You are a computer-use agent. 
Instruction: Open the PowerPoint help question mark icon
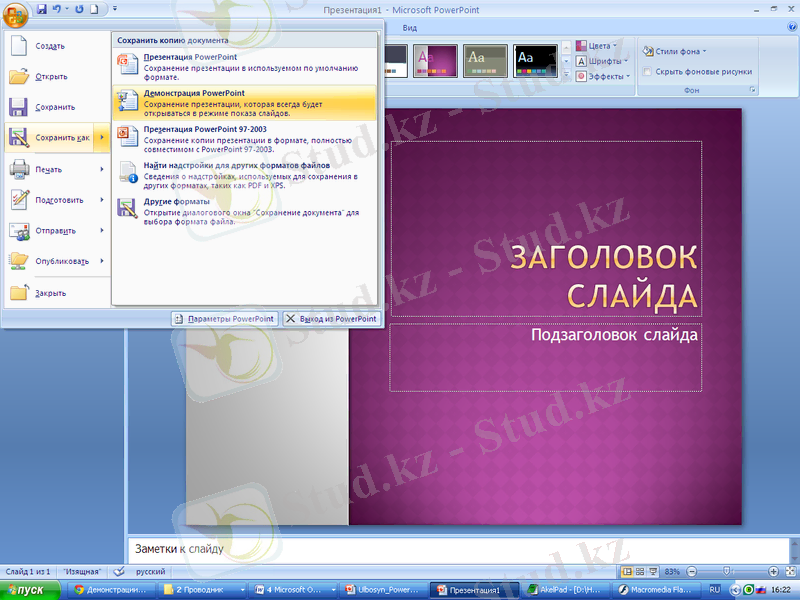click(x=779, y=29)
